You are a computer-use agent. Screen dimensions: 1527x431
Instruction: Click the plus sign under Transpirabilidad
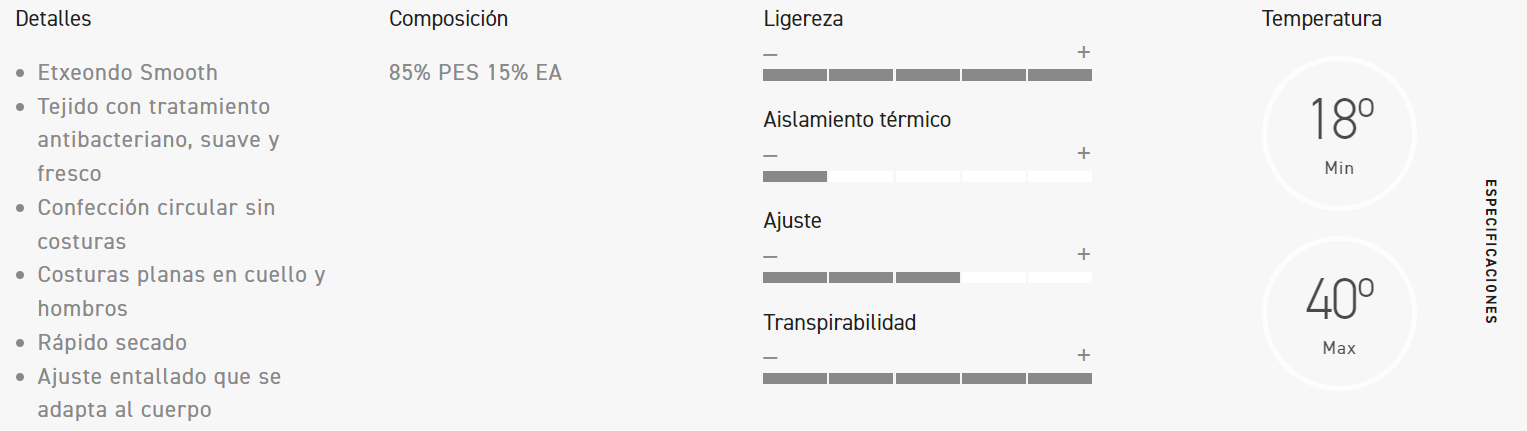click(x=1083, y=355)
